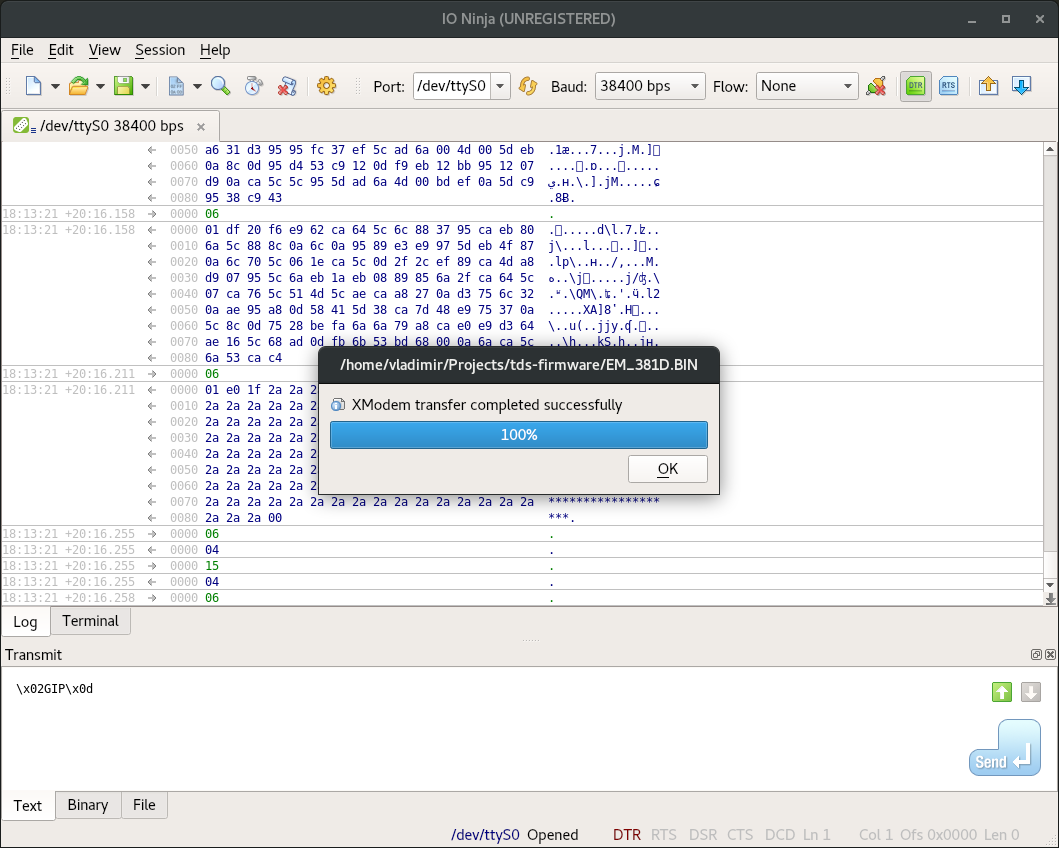Switch to the Terminal tab

tap(90, 621)
